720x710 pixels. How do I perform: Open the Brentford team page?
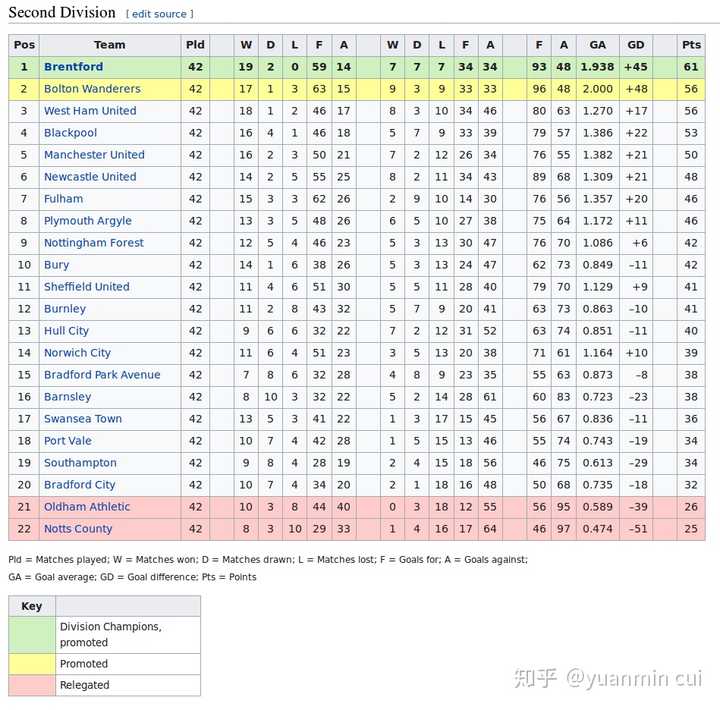point(73,67)
